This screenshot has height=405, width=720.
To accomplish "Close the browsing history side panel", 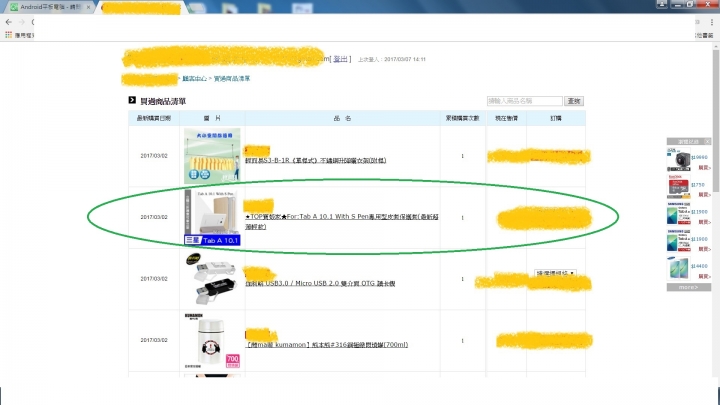I will click(708, 141).
